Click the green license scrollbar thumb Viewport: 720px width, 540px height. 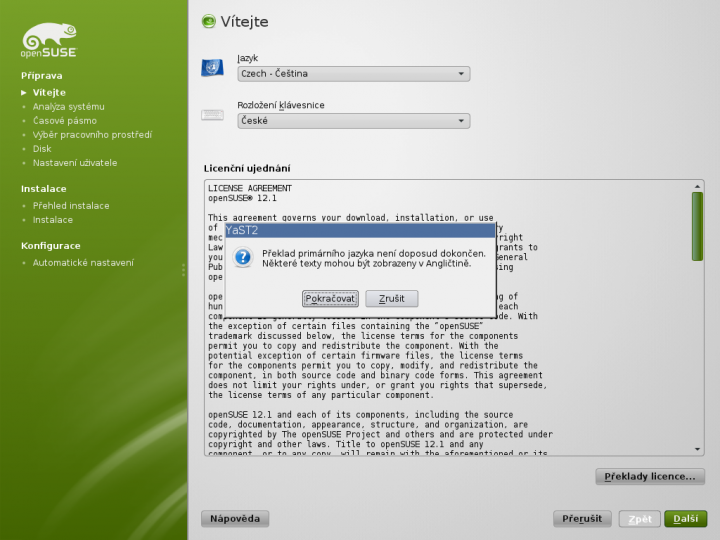[697, 226]
